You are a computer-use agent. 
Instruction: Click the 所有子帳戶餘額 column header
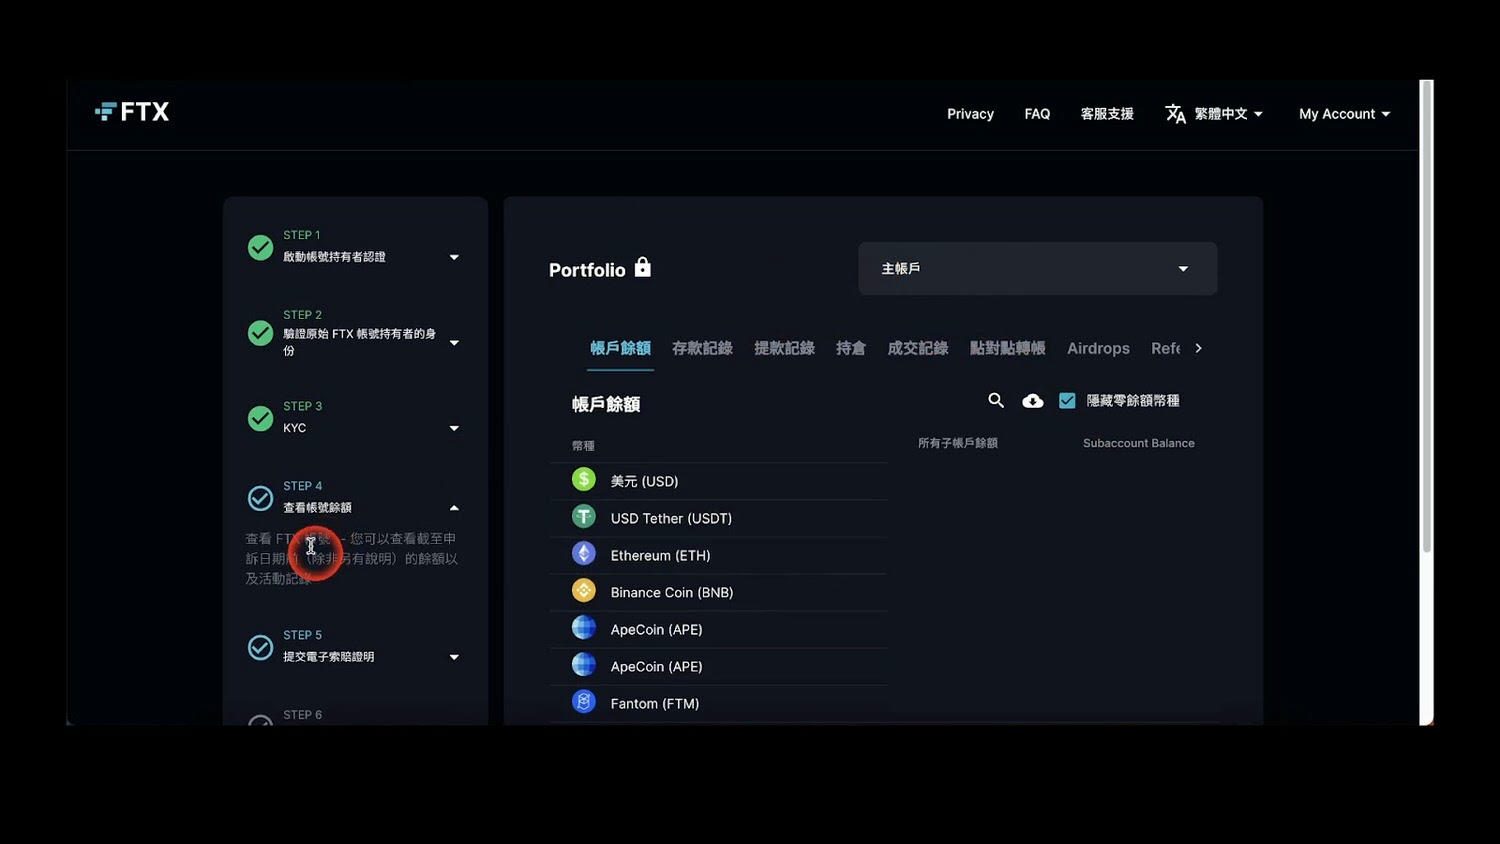(x=958, y=443)
